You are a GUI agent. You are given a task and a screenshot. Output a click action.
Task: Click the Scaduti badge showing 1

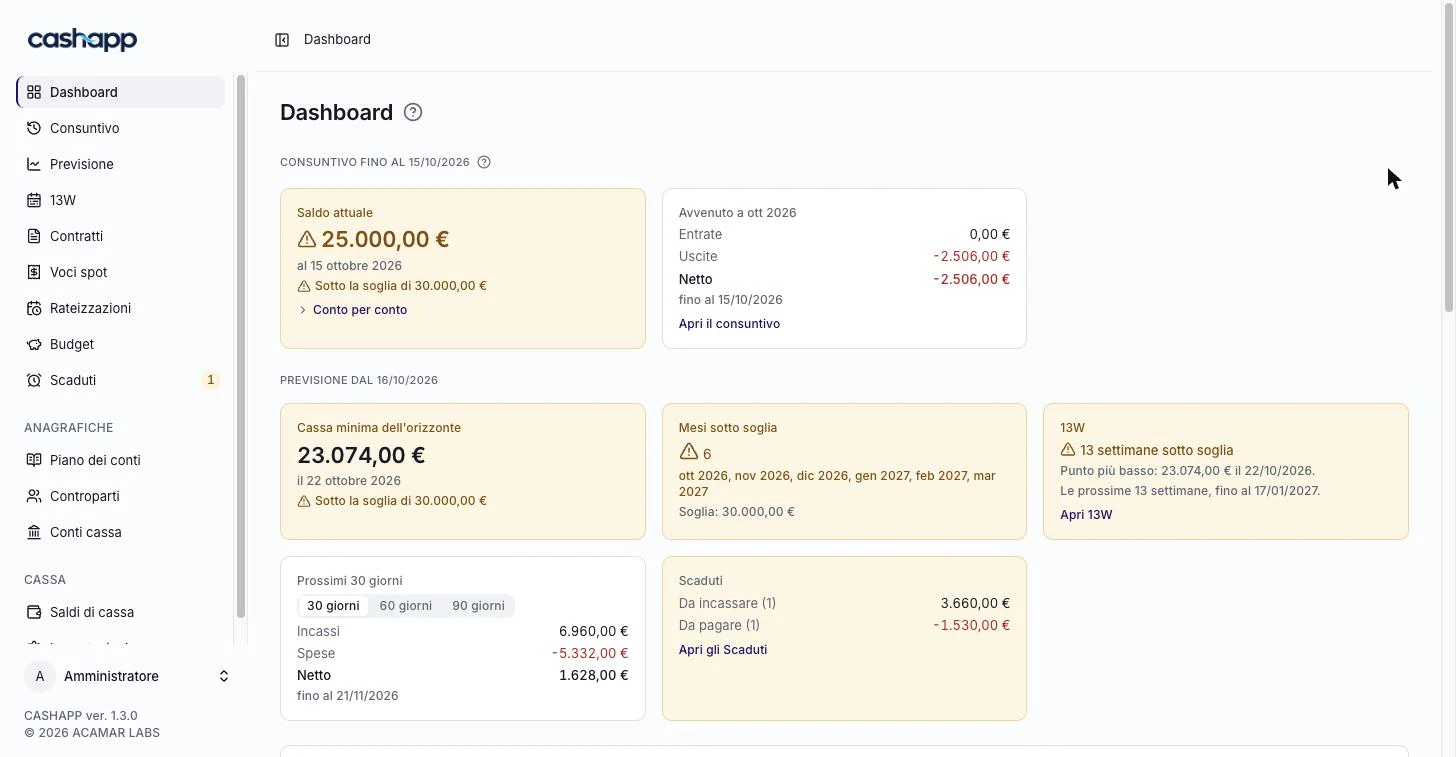(x=210, y=380)
